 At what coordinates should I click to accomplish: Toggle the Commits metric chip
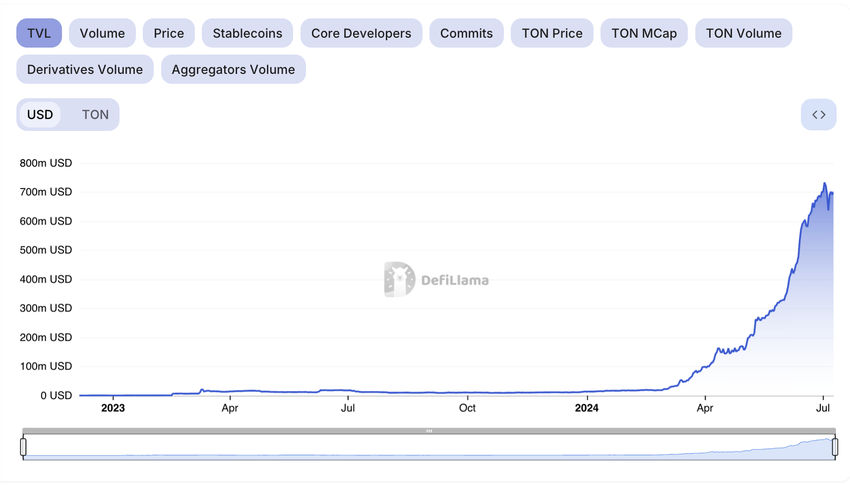point(466,33)
